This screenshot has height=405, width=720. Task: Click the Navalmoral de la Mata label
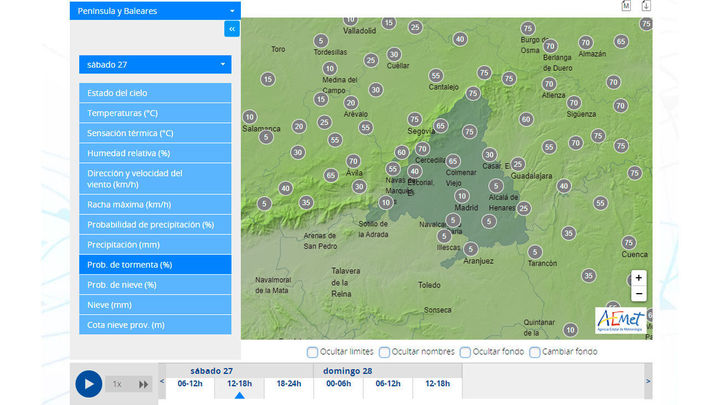pyautogui.click(x=273, y=285)
